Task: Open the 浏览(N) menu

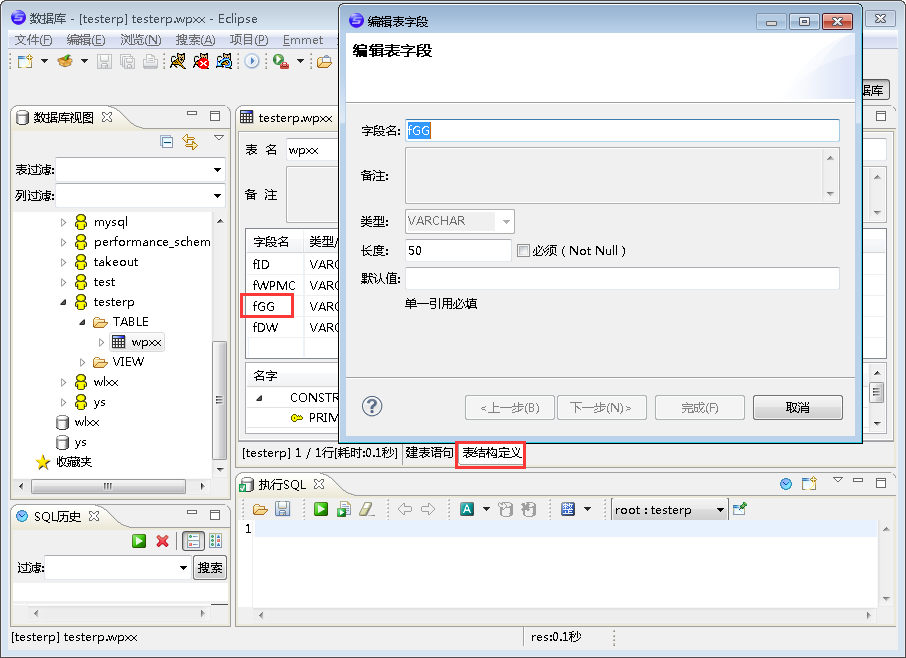Action: [x=140, y=40]
